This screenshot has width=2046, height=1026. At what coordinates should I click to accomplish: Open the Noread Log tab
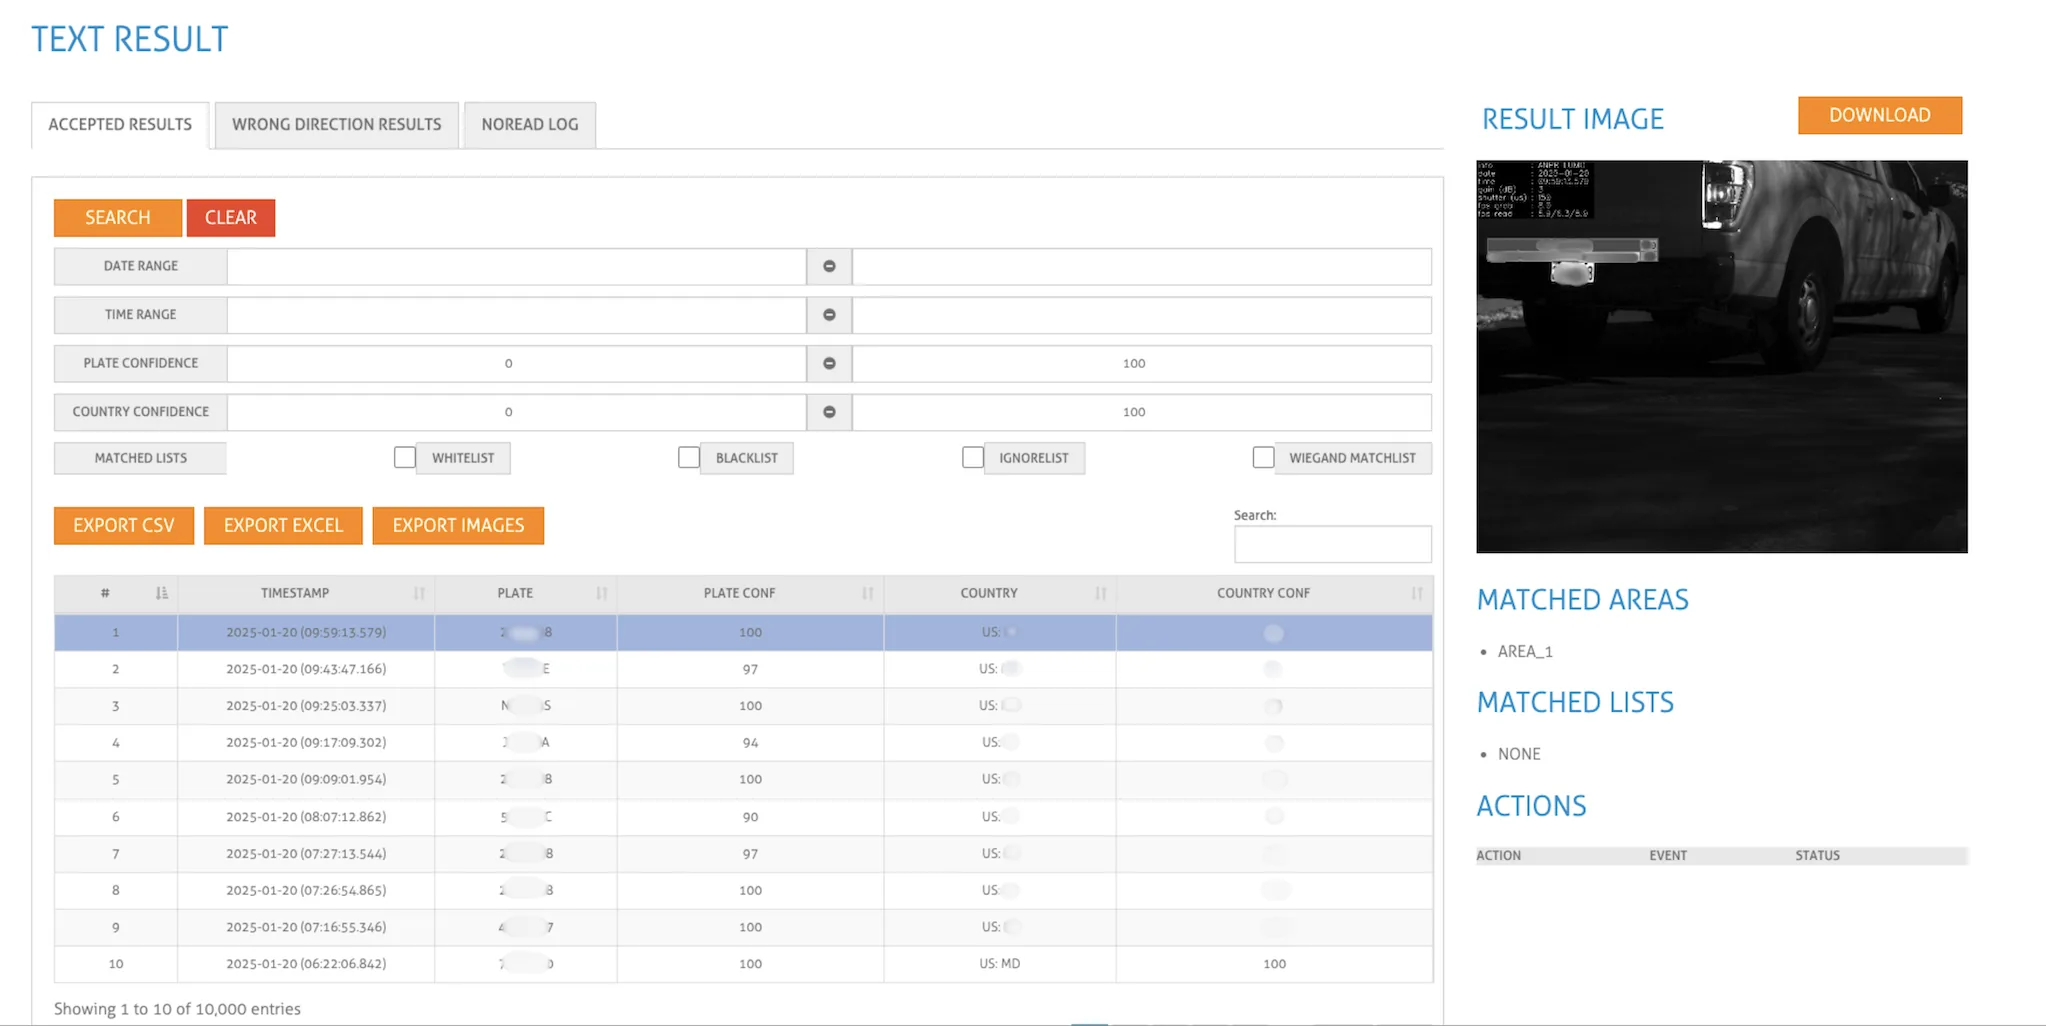pyautogui.click(x=530, y=125)
